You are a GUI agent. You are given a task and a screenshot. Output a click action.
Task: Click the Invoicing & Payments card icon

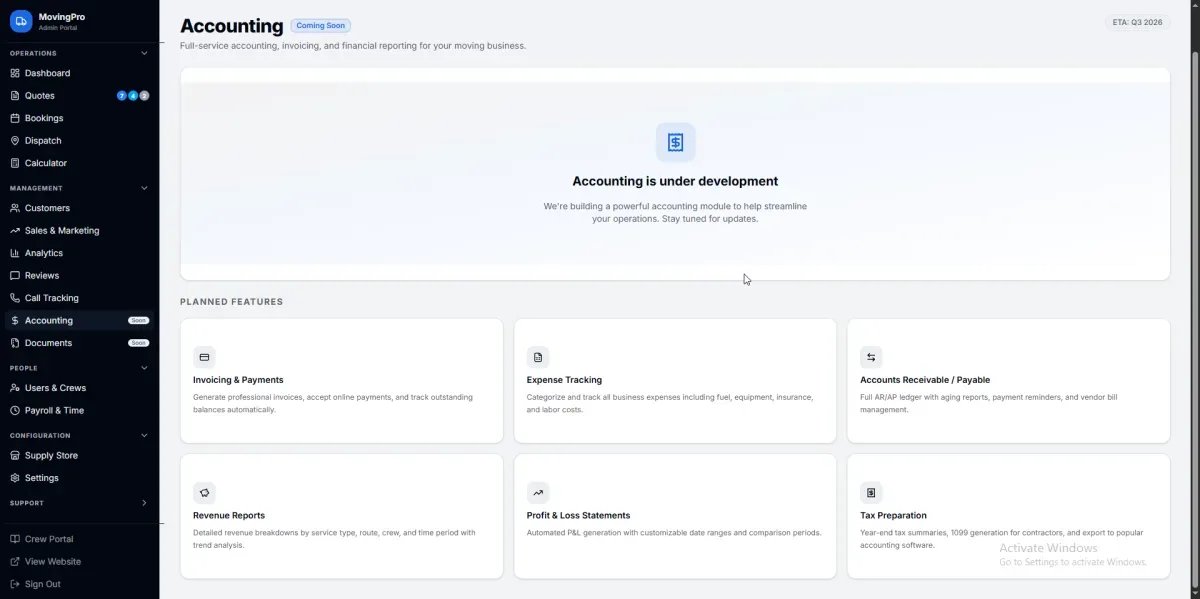click(x=204, y=357)
